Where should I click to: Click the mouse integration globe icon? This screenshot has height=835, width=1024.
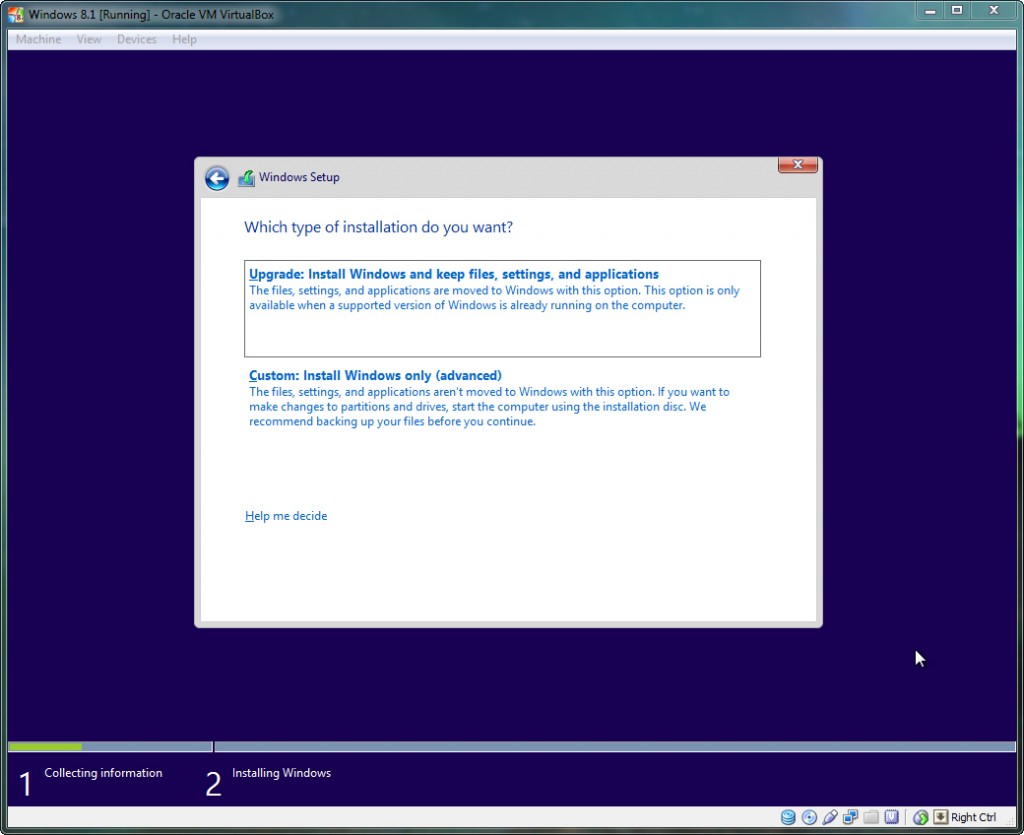click(x=921, y=817)
